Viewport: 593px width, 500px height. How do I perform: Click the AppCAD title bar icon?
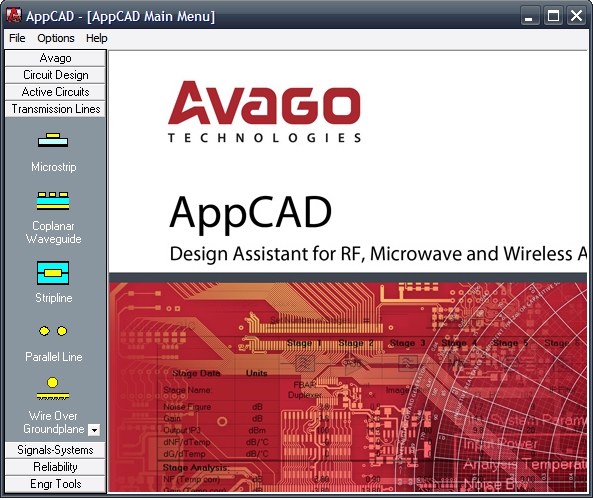(14, 16)
